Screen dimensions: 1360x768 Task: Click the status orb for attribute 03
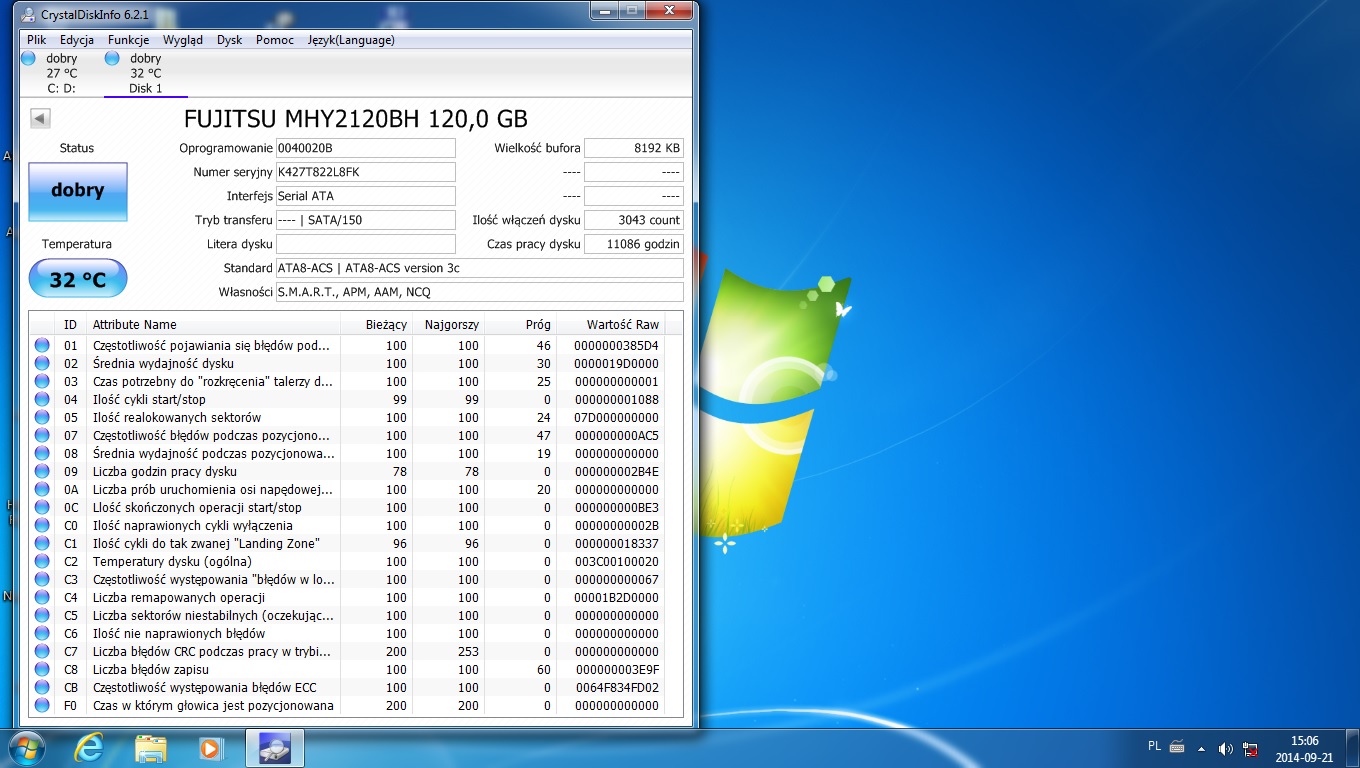pos(42,381)
